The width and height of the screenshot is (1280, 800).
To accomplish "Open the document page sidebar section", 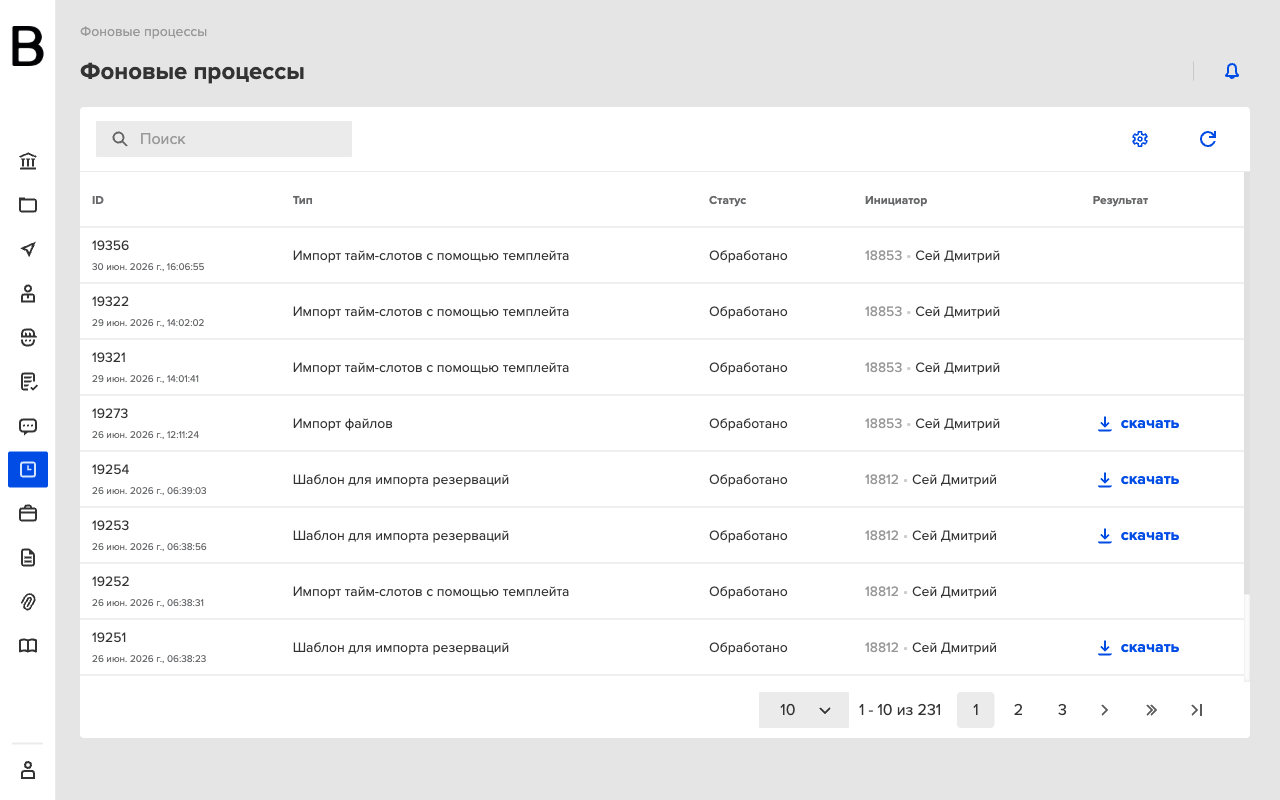I will pyautogui.click(x=28, y=558).
